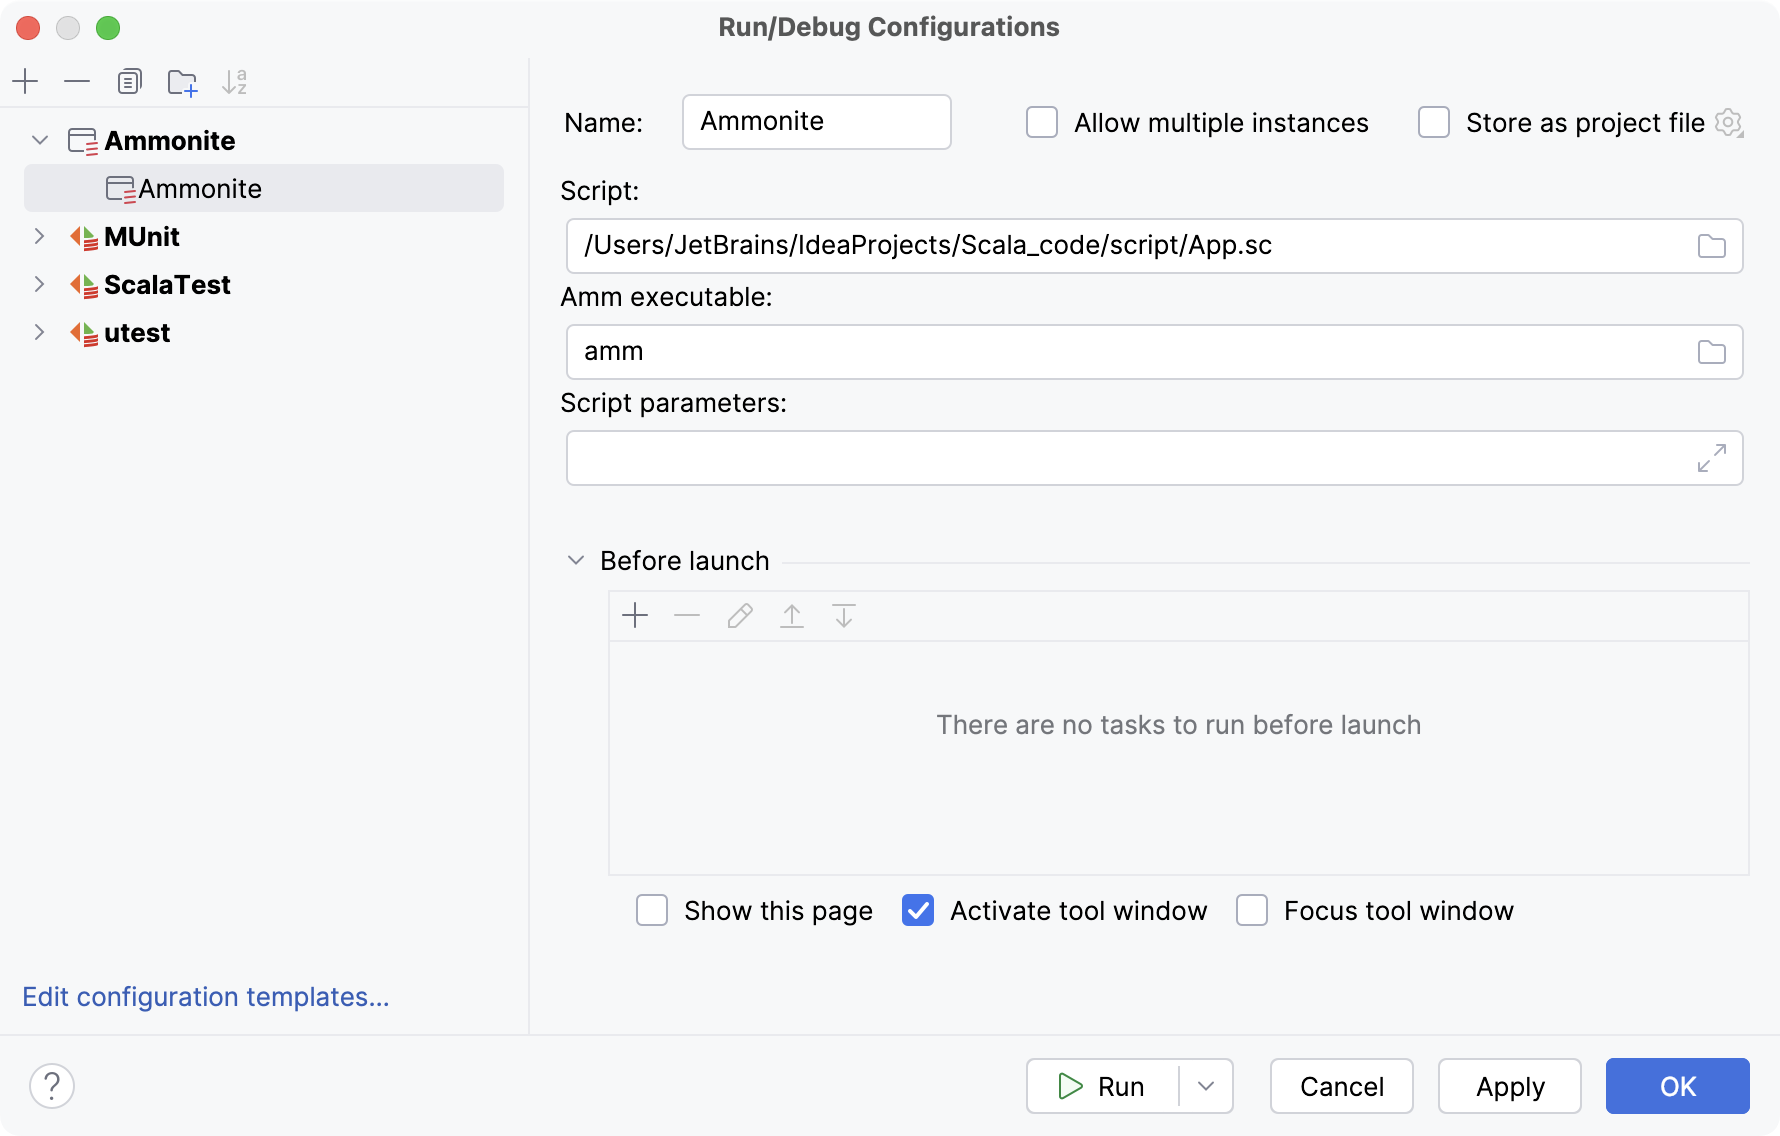Browse for Script file folder icon
Image resolution: width=1780 pixels, height=1136 pixels.
(1712, 246)
